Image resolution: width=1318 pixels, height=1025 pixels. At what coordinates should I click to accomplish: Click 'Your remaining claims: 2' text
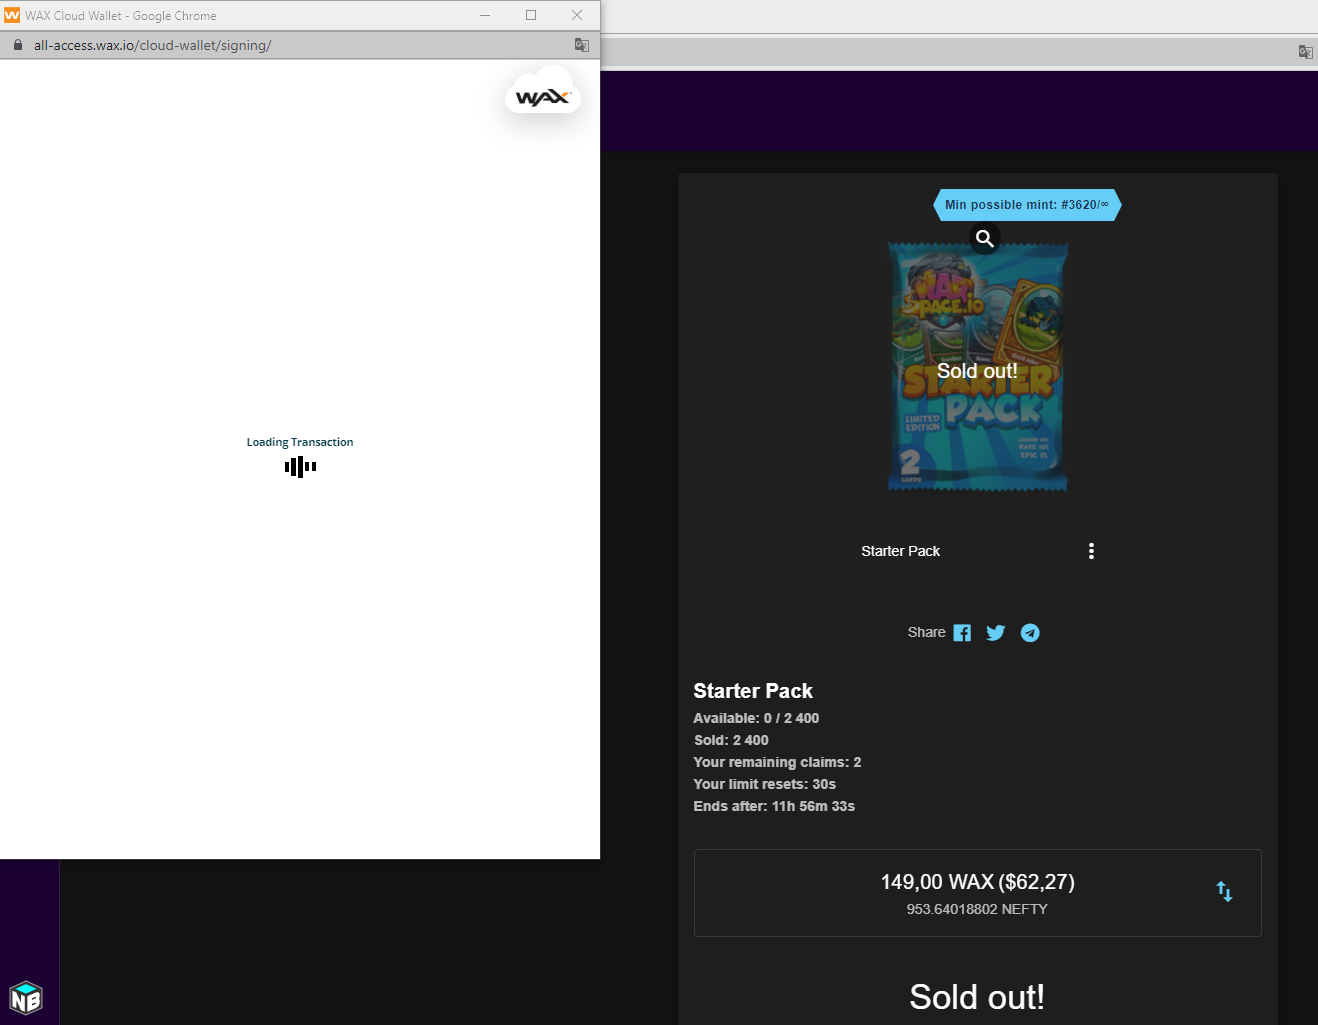point(777,762)
